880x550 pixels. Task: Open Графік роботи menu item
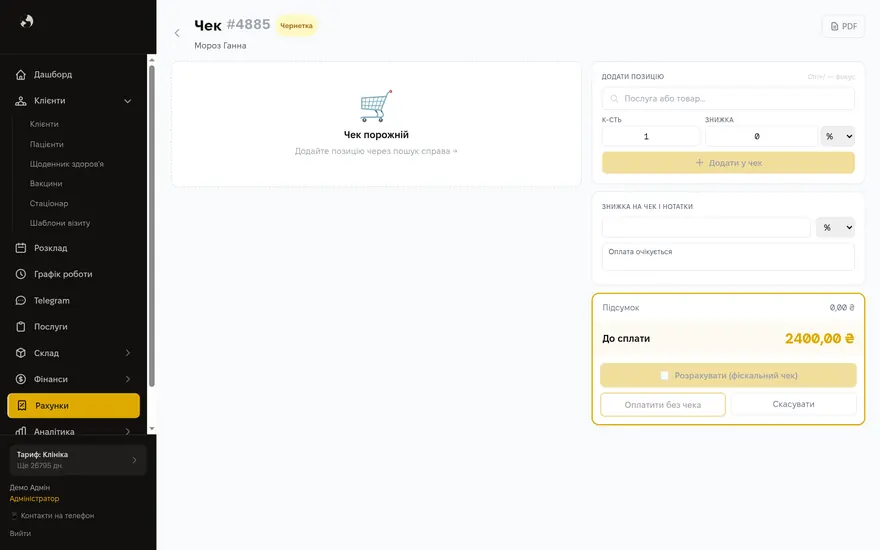74,274
